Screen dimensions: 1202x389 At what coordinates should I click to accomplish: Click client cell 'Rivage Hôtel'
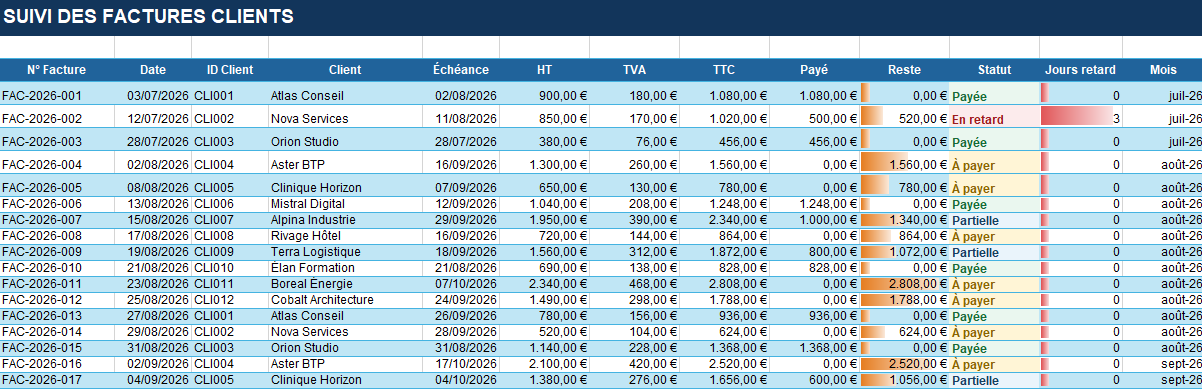345,236
